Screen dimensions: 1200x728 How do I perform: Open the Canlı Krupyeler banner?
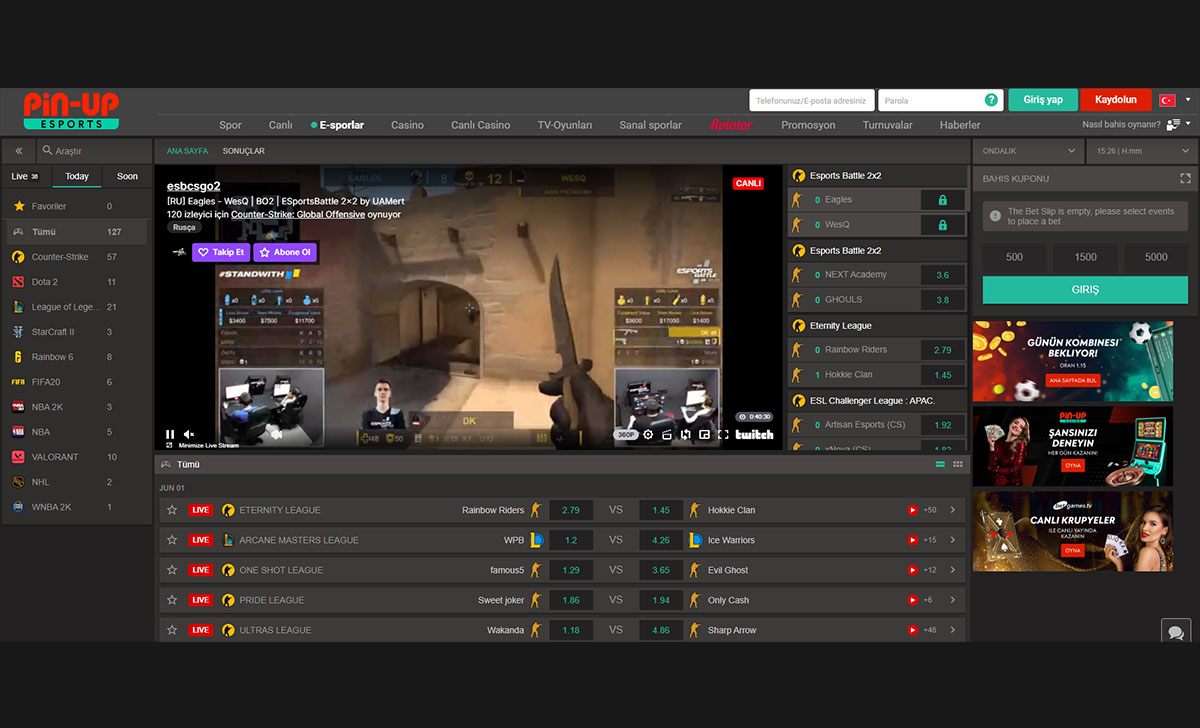pyautogui.click(x=1072, y=531)
